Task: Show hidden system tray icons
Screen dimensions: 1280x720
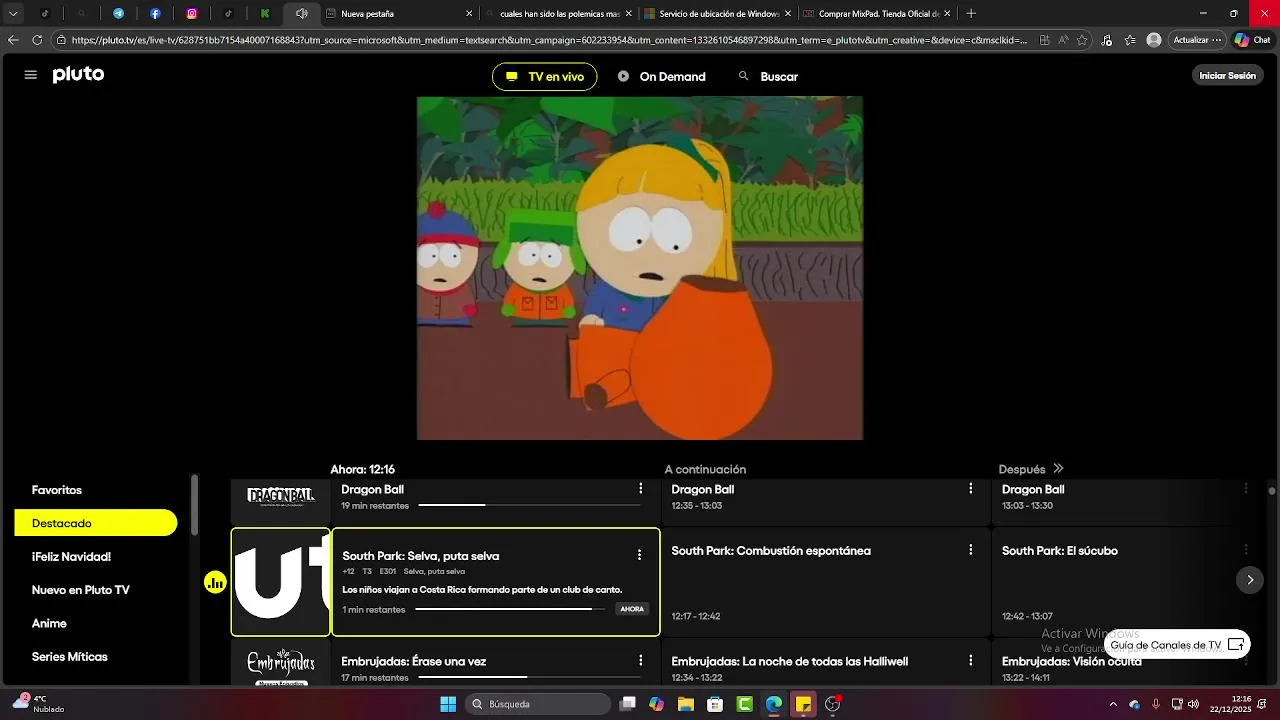Action: pyautogui.click(x=1113, y=704)
